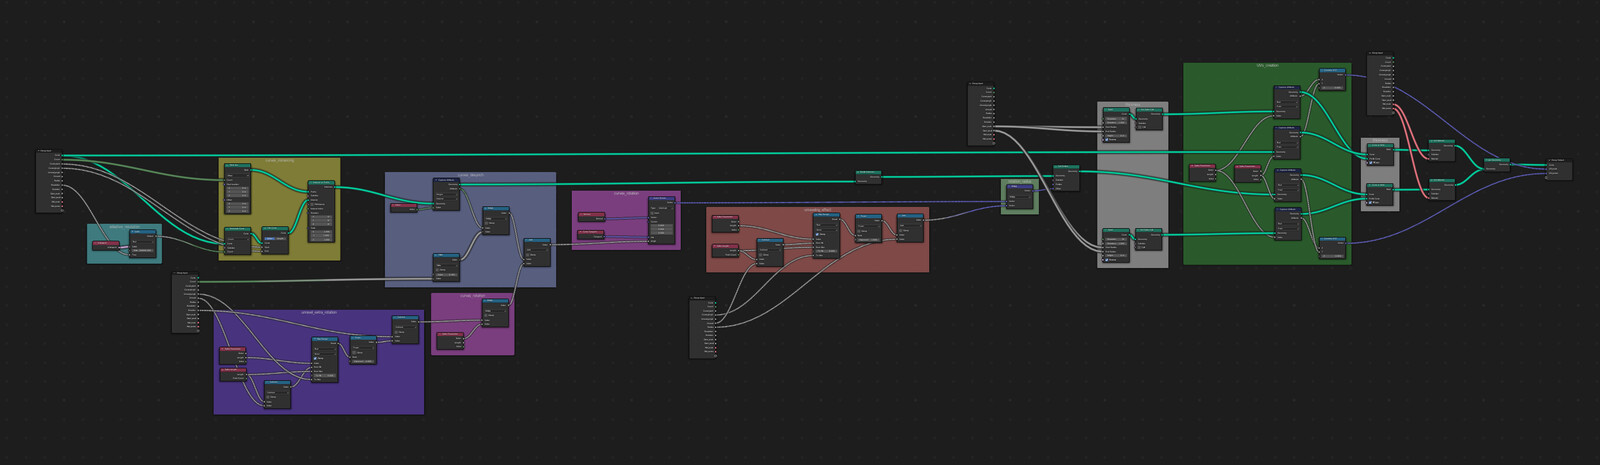Collapse top Combine XYZ node in UVs_creation
Viewport: 1600px width, 465px height.
point(1322,71)
